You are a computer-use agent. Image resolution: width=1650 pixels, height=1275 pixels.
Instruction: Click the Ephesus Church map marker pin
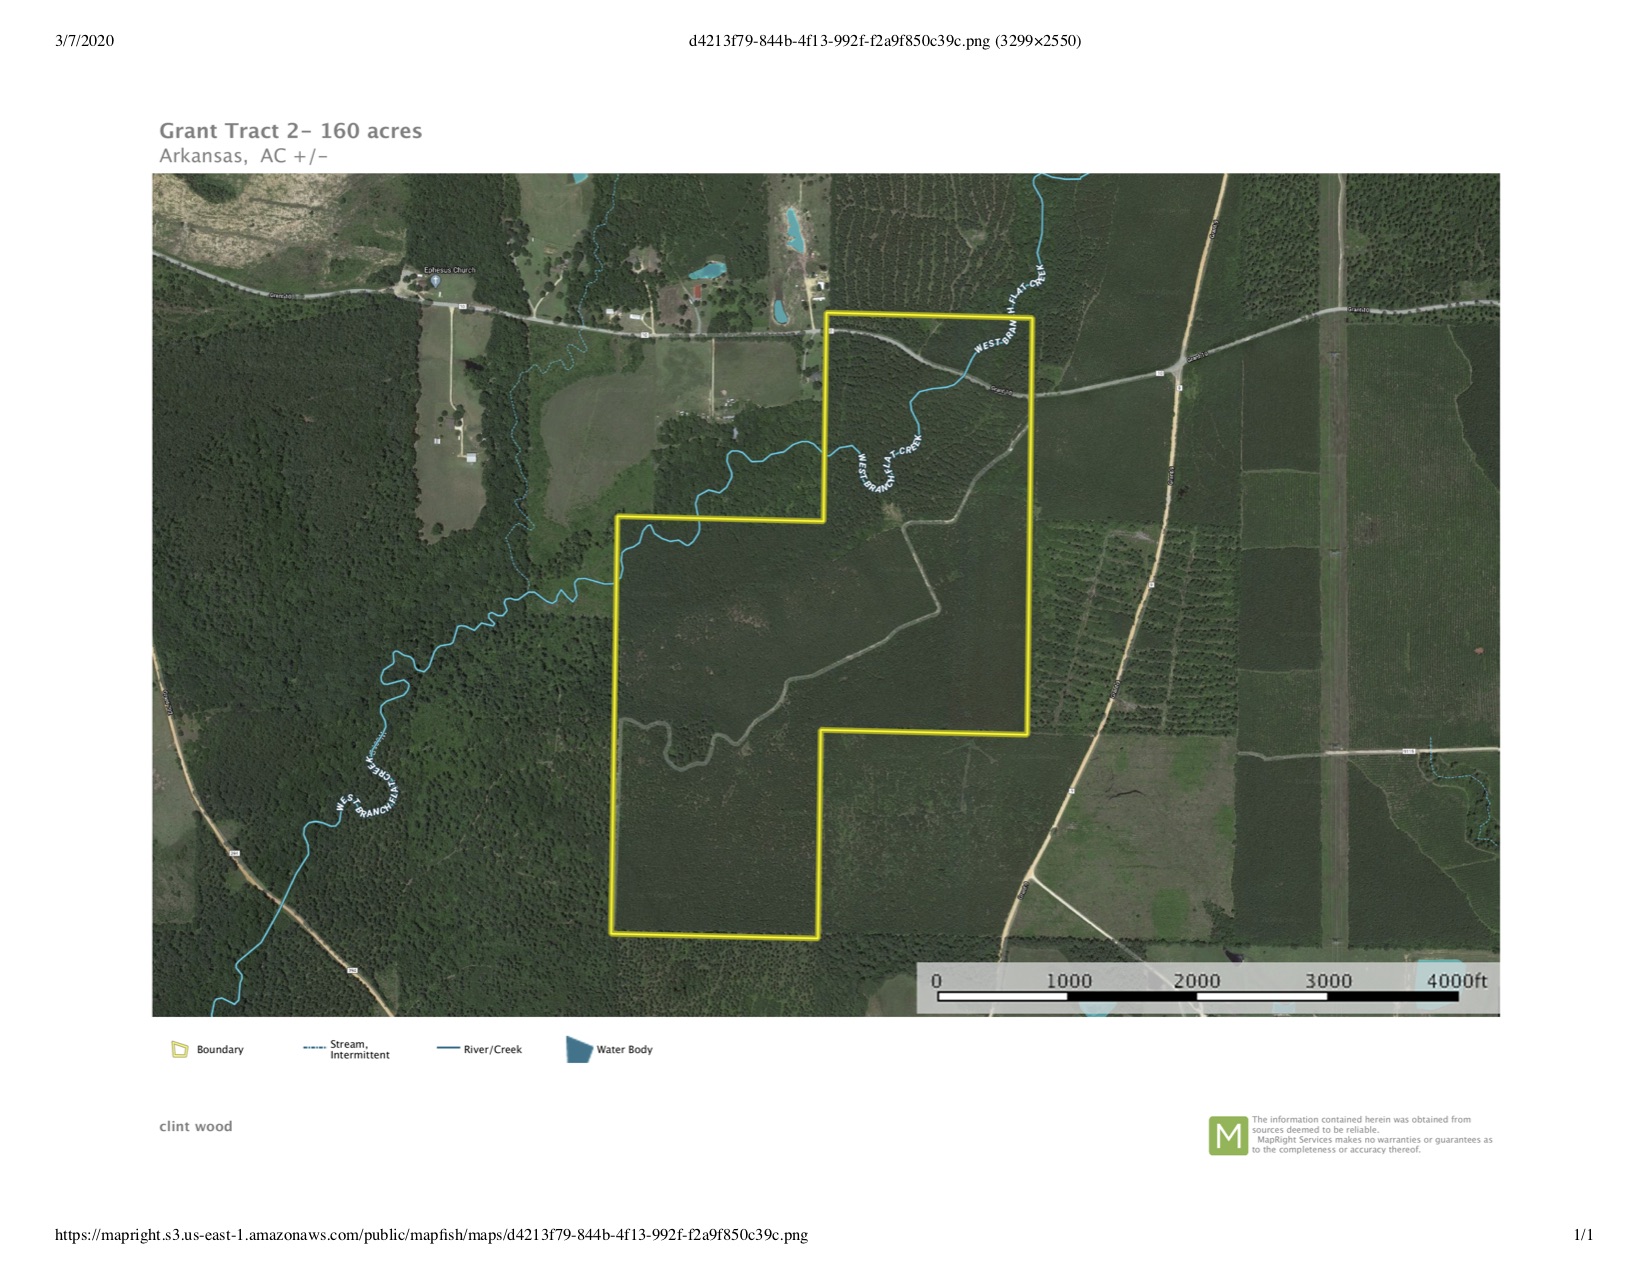click(435, 282)
